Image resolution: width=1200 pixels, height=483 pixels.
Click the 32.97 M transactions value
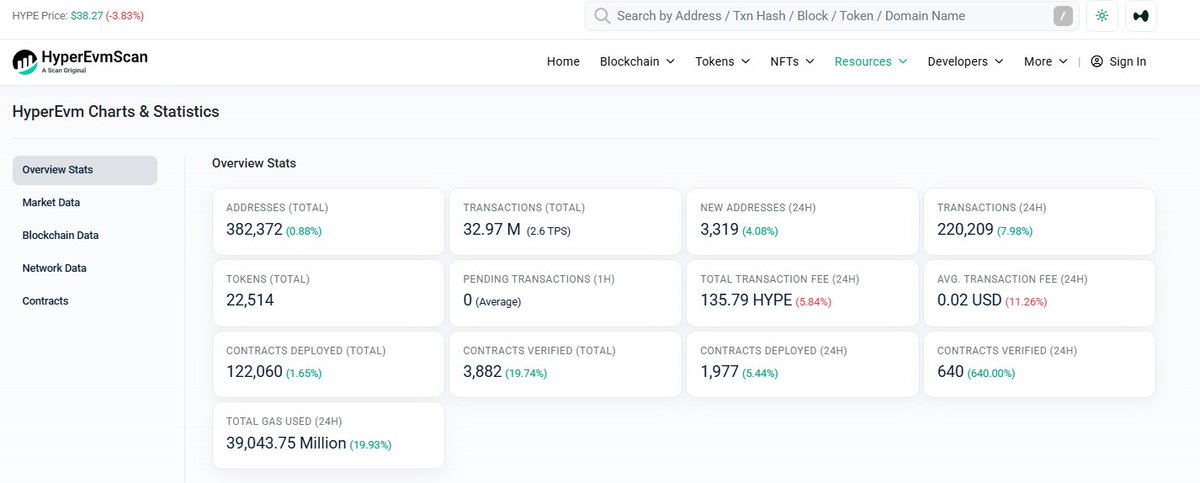[x=491, y=229]
